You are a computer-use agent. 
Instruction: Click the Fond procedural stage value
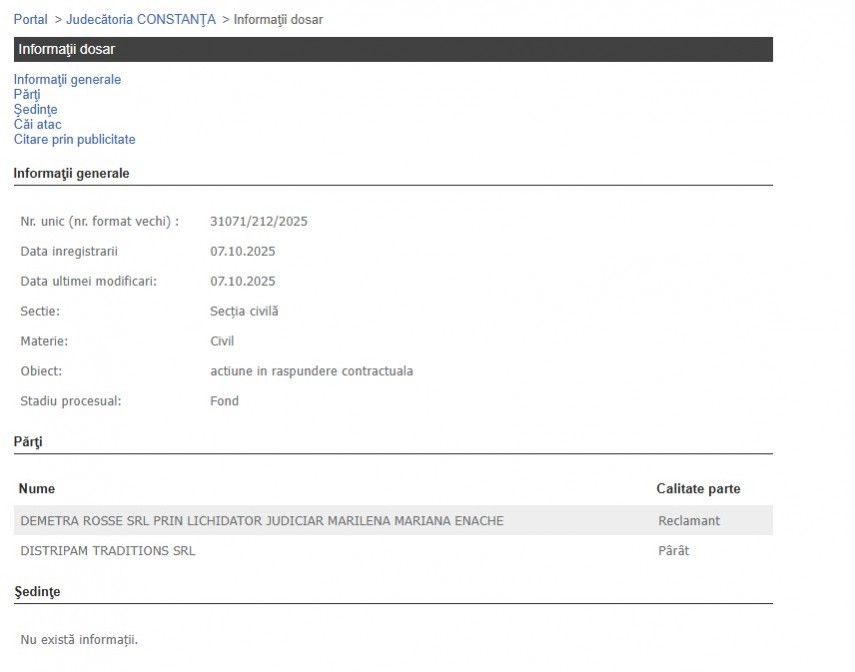click(x=224, y=402)
